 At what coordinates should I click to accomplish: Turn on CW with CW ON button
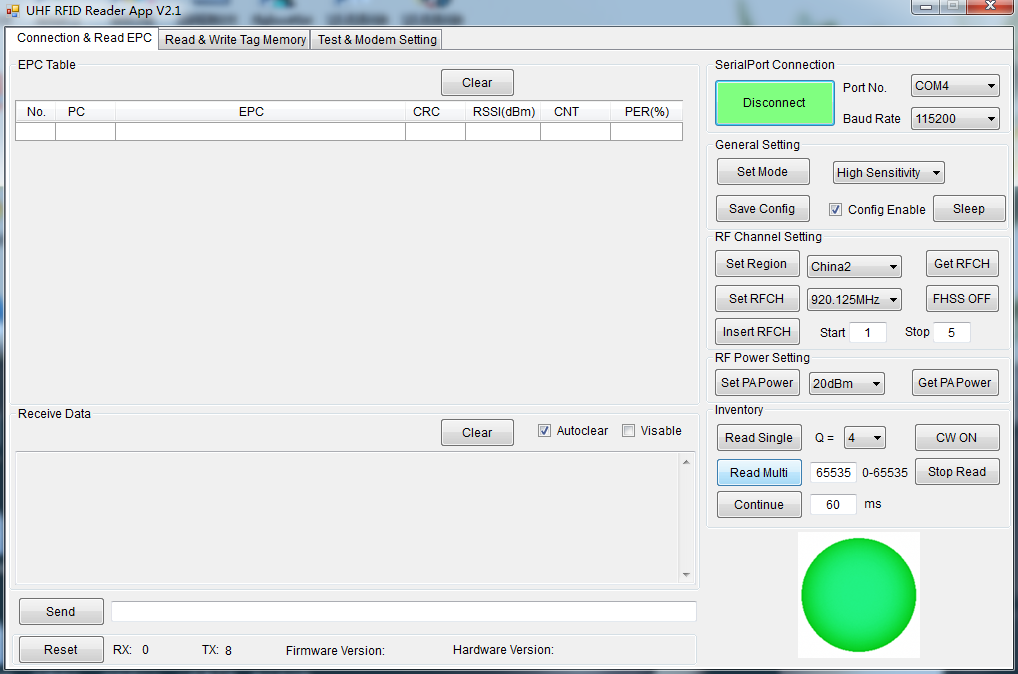956,438
